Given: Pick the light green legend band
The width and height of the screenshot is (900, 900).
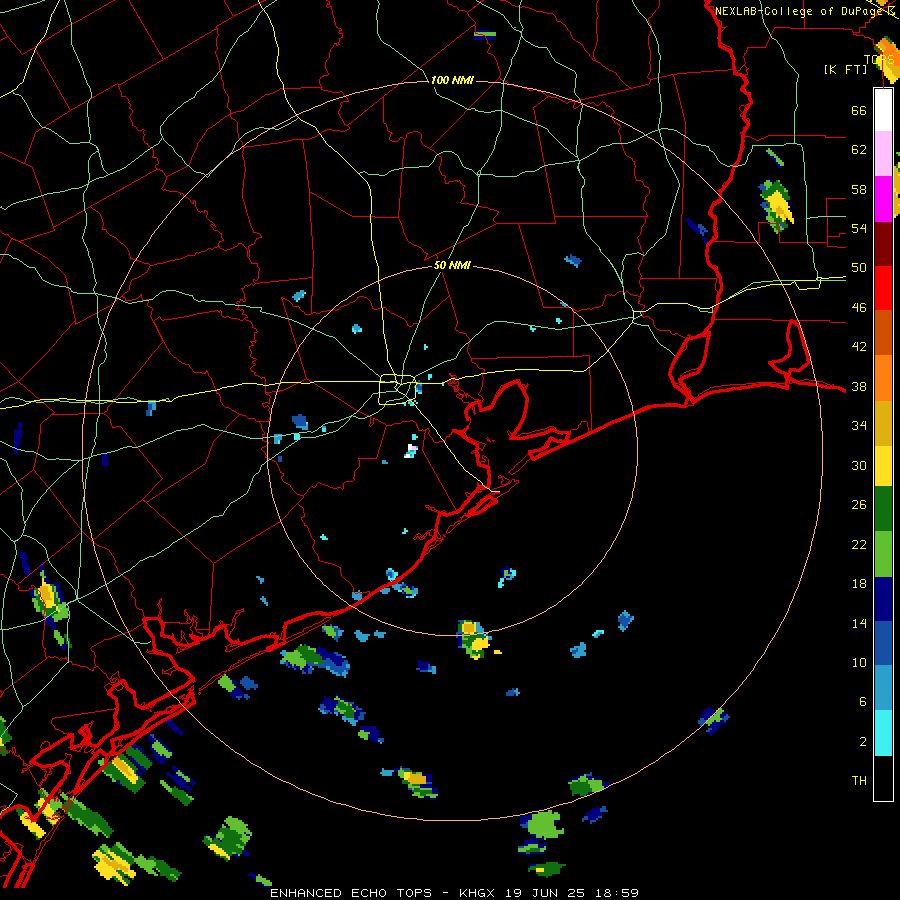Looking at the screenshot, I should click(x=883, y=554).
